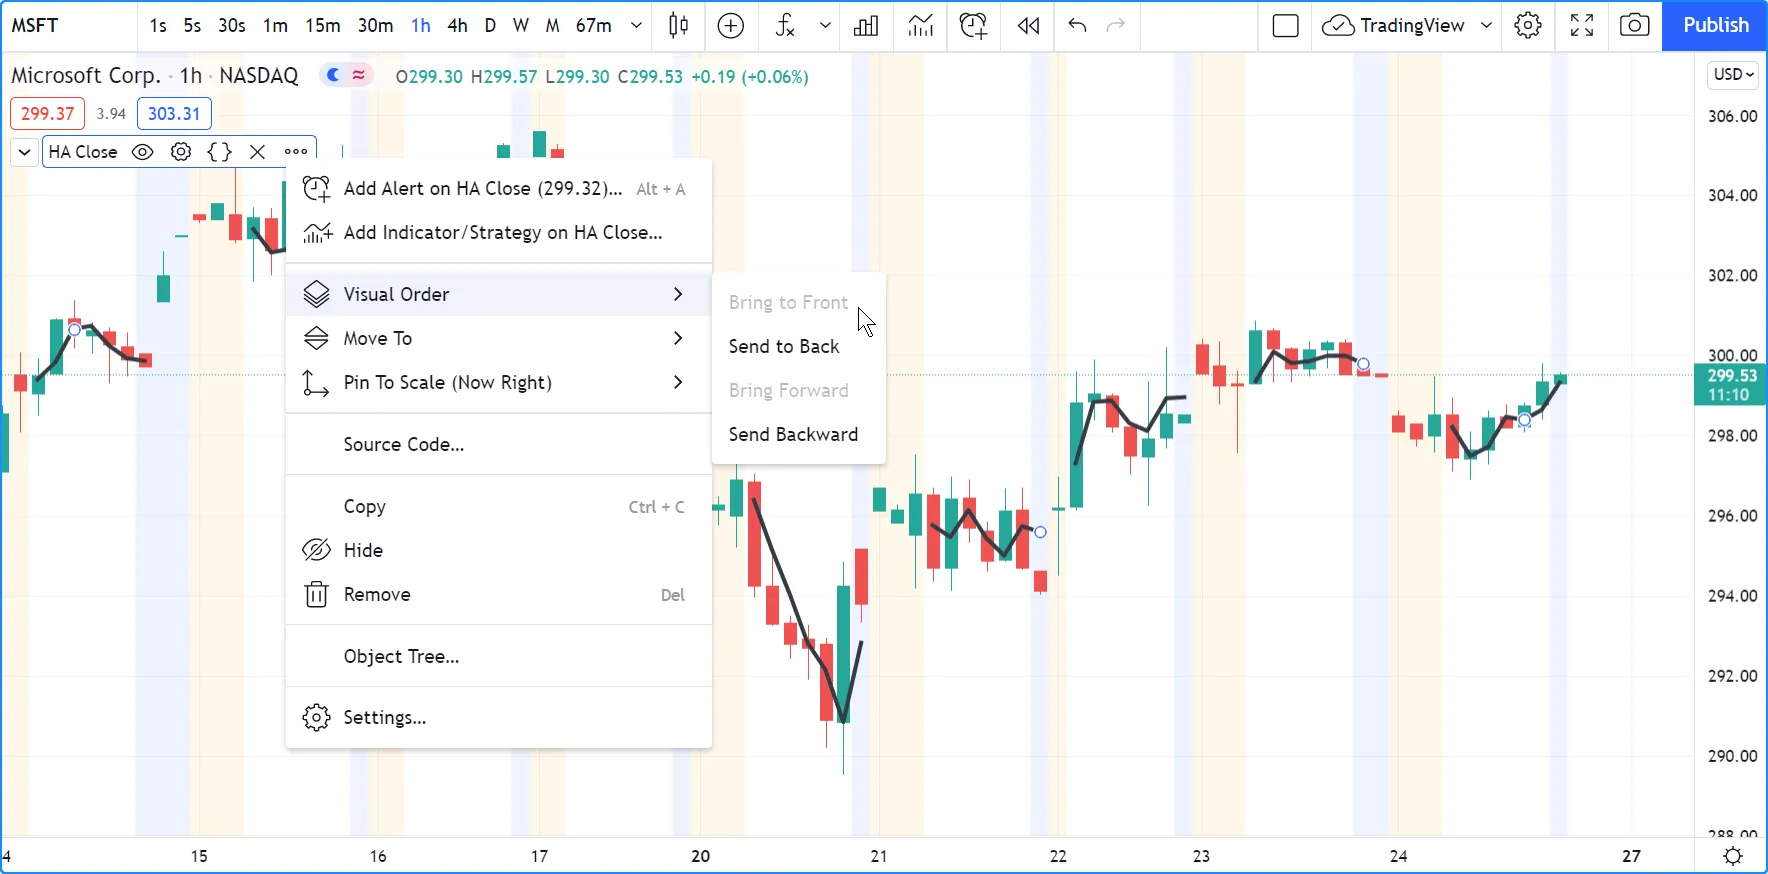Select Send to Back in the submenu
This screenshot has height=874, width=1768.
pyautogui.click(x=784, y=346)
